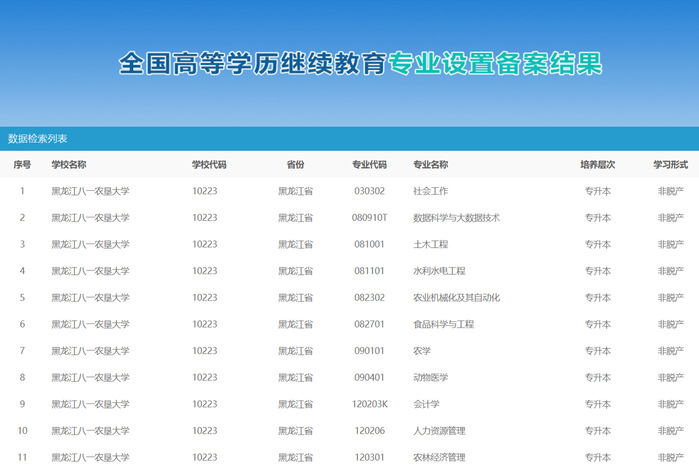Select the 农业机械化及其自动化 entry
The width and height of the screenshot is (699, 473).
coord(456,298)
